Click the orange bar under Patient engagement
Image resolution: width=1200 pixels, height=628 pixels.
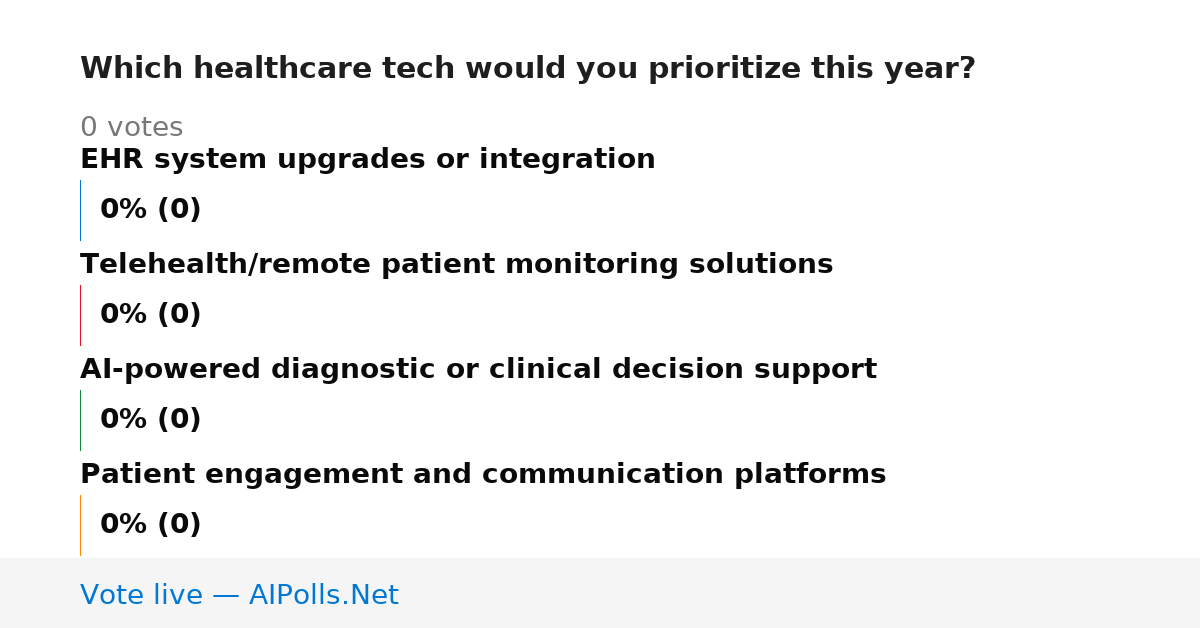point(80,525)
